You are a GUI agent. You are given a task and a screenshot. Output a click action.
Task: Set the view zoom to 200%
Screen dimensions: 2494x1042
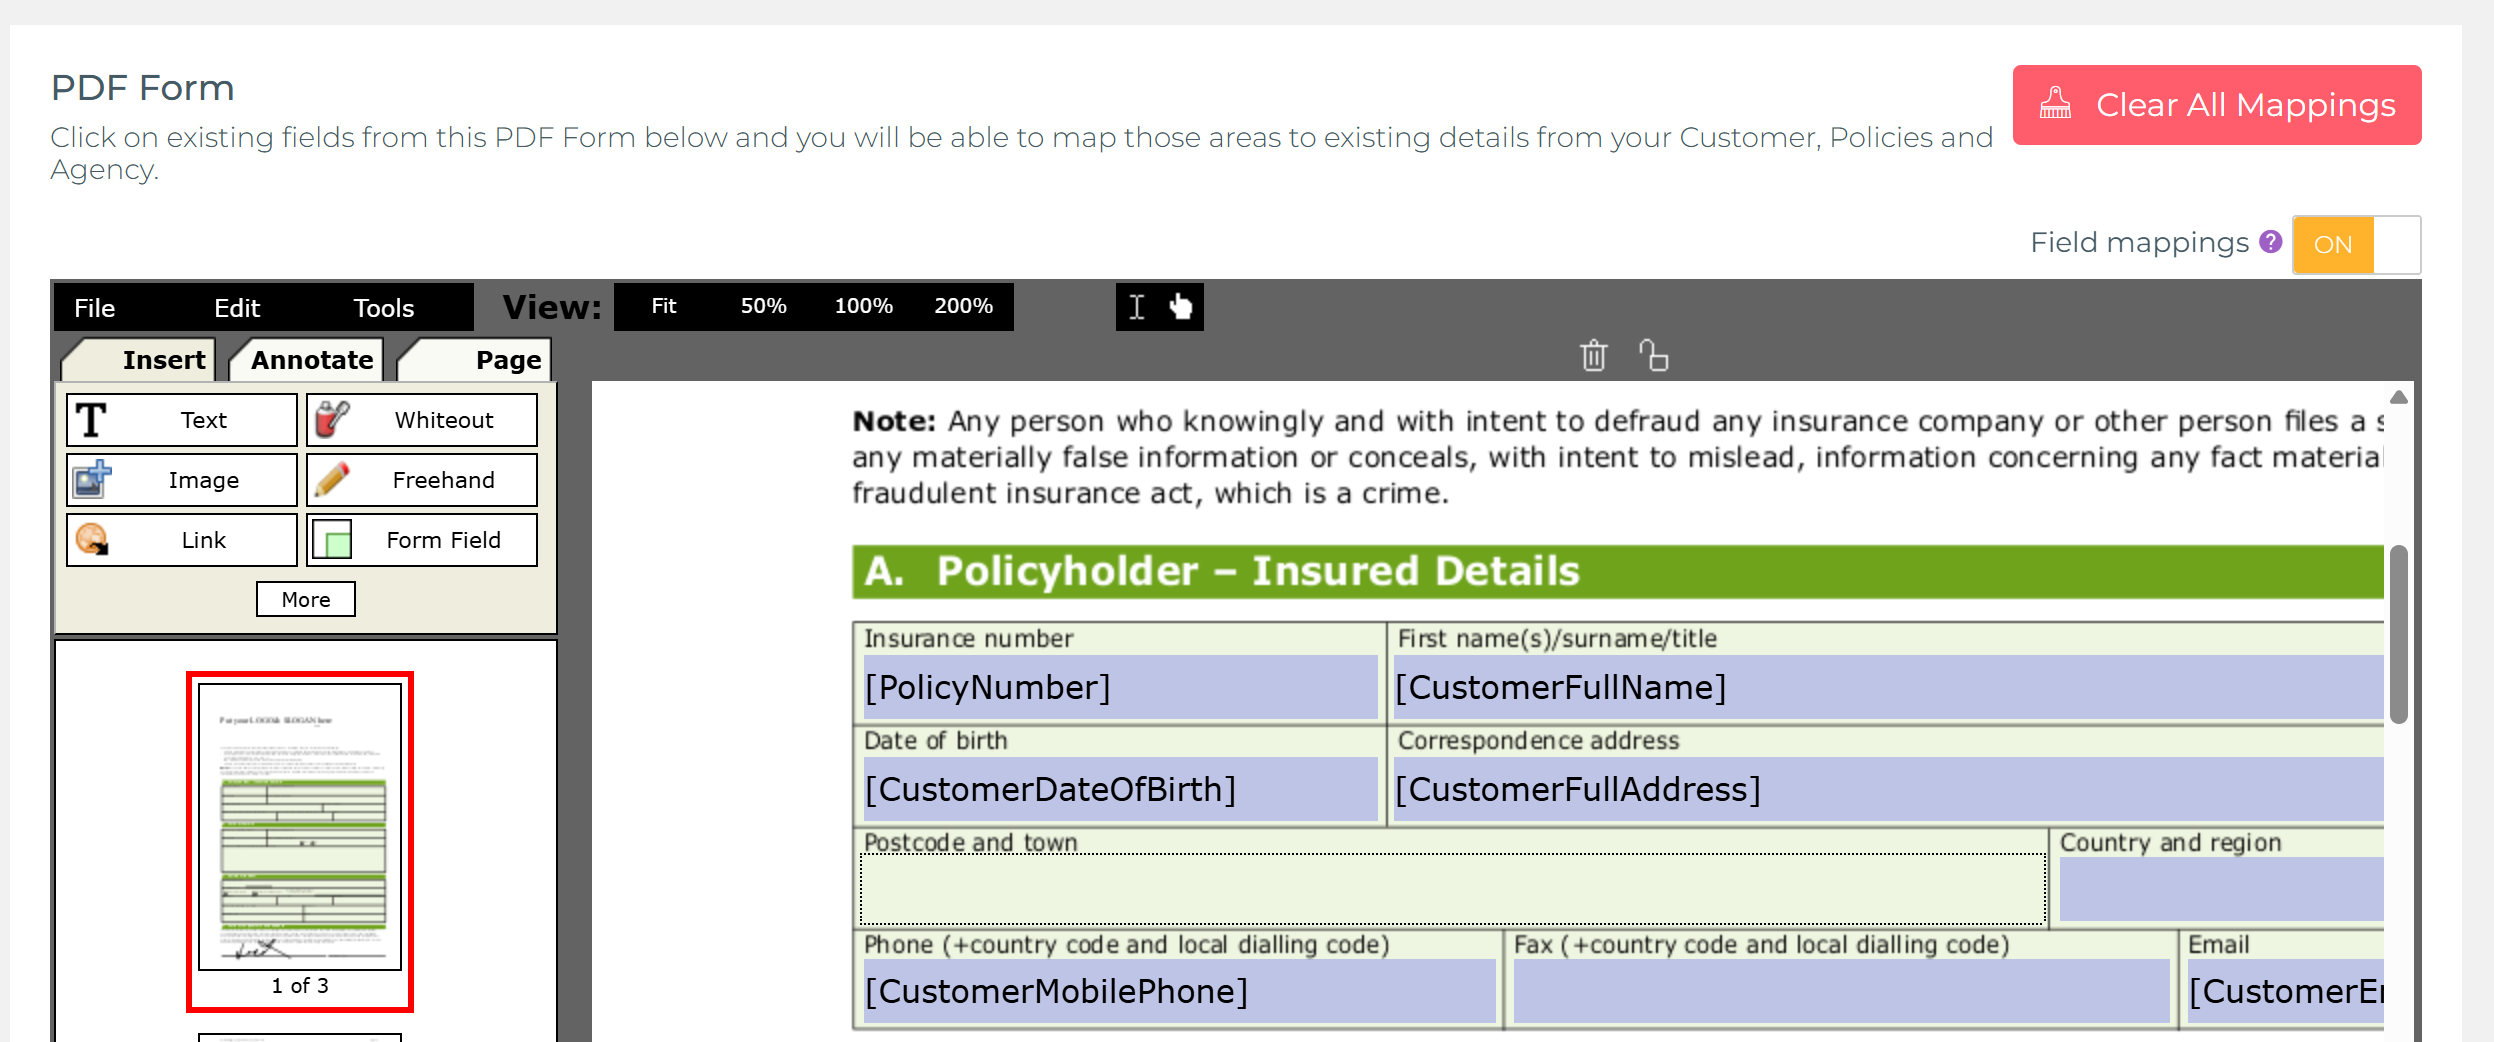(963, 306)
